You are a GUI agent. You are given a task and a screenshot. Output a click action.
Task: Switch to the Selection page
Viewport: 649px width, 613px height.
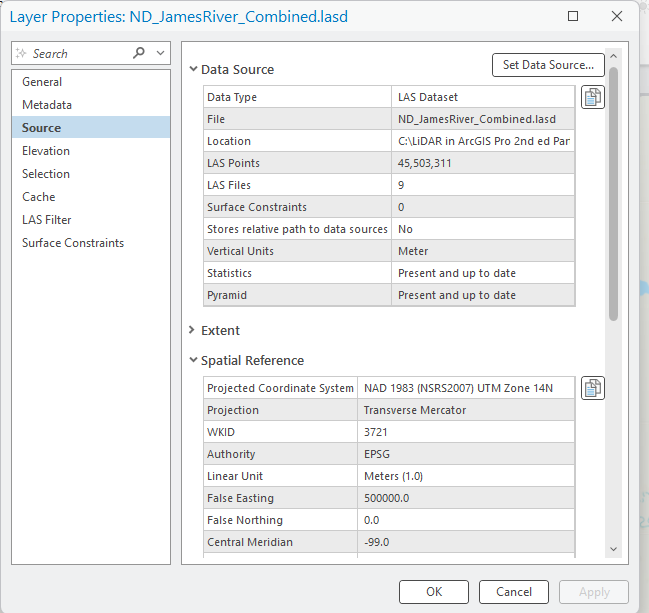click(91, 174)
